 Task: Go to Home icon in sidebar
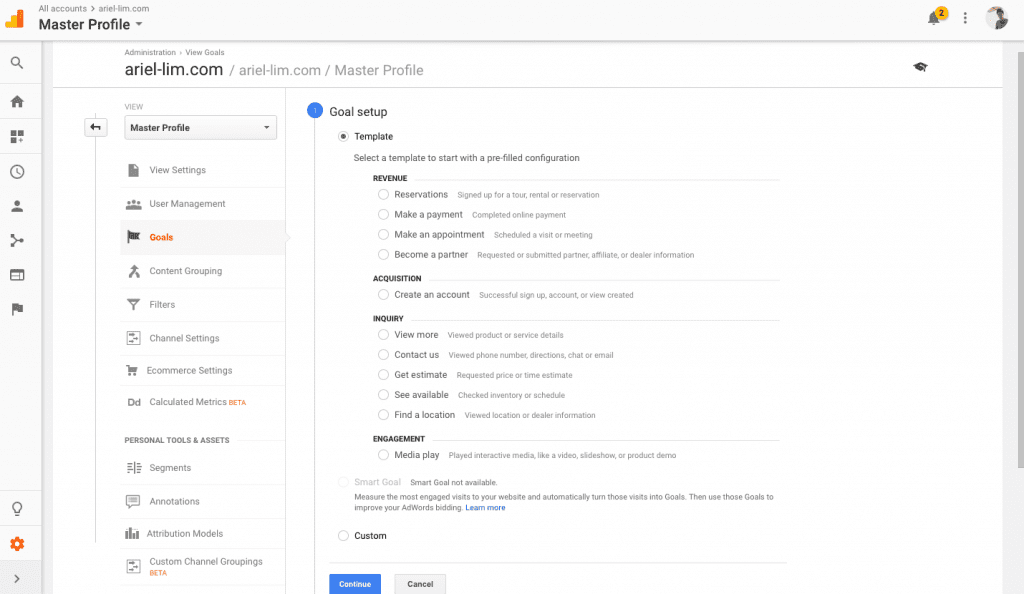[17, 101]
